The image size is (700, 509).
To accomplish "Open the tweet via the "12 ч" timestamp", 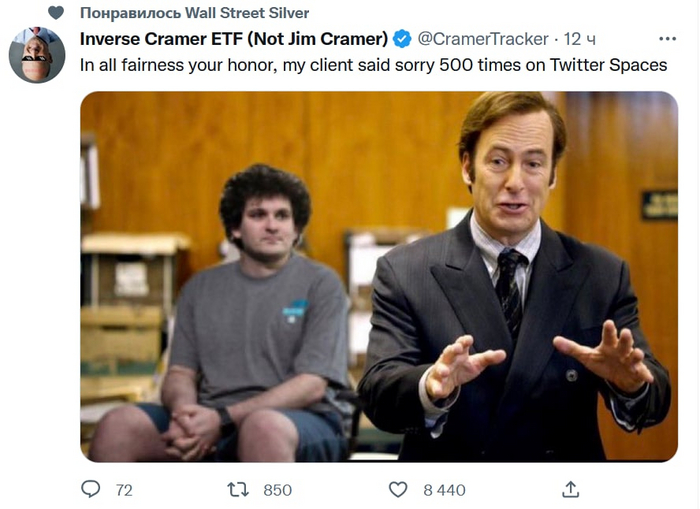I will [x=580, y=39].
